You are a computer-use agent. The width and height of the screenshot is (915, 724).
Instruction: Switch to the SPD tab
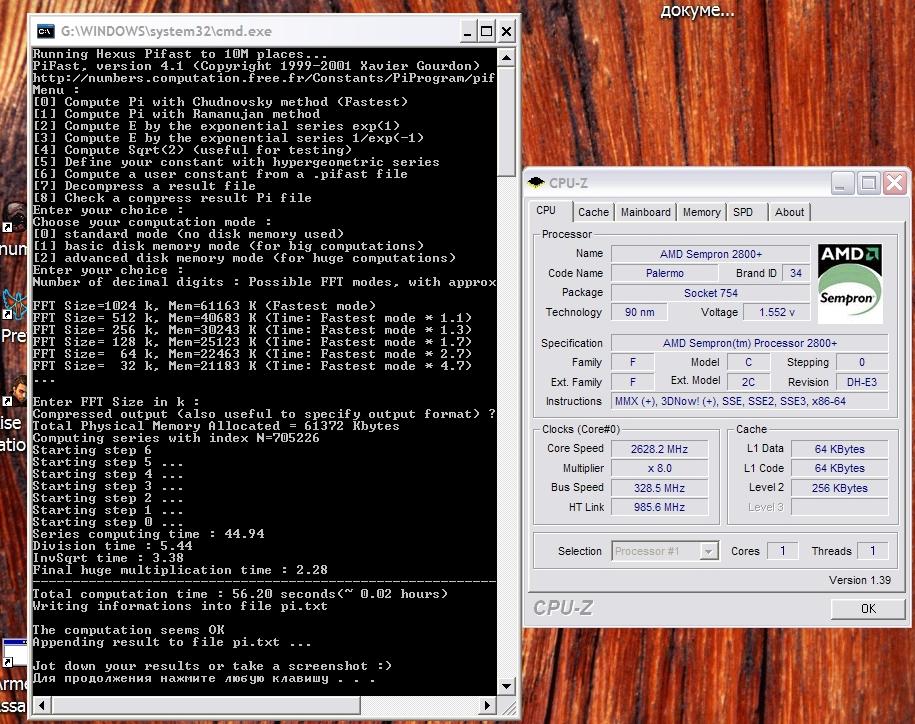tap(743, 212)
